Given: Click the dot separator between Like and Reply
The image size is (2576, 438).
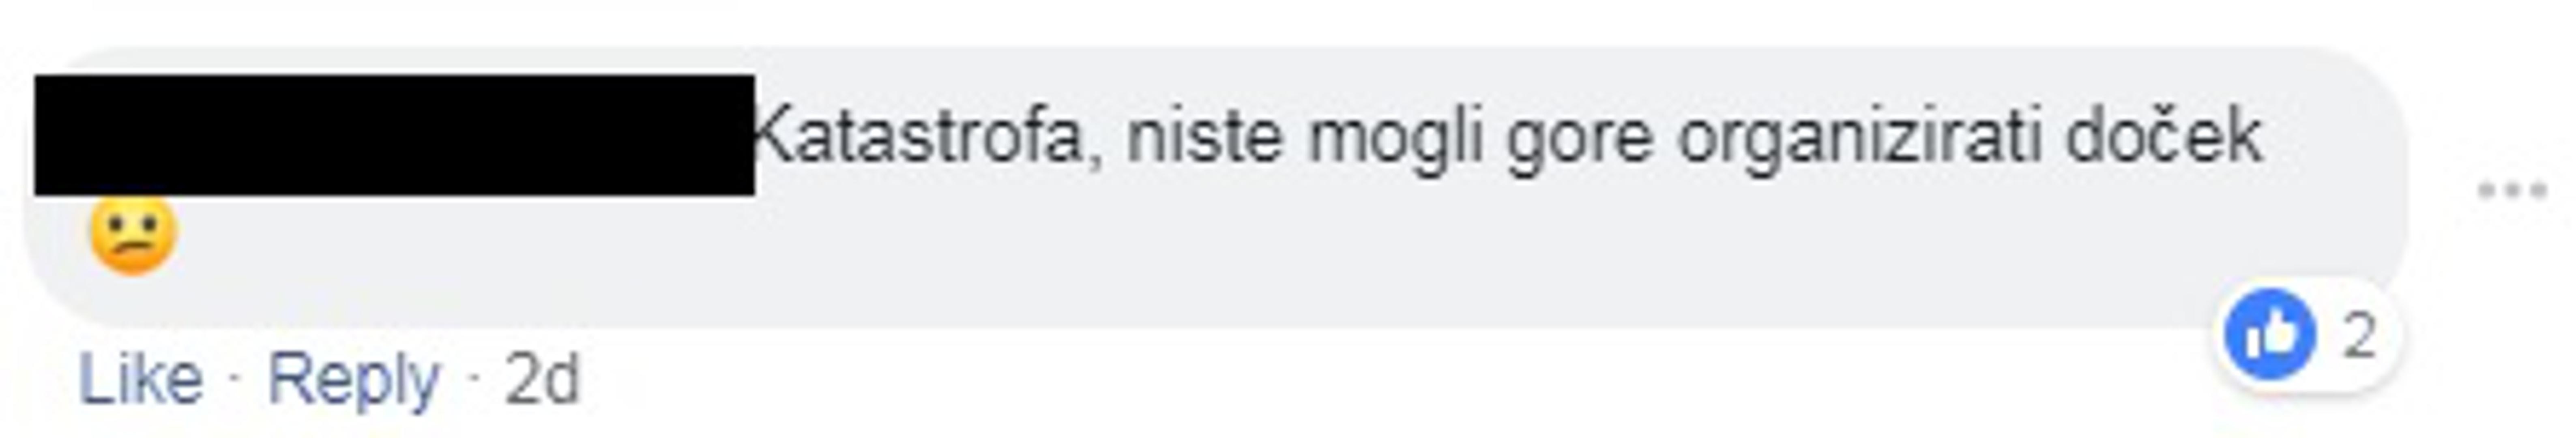Looking at the screenshot, I should (x=235, y=381).
